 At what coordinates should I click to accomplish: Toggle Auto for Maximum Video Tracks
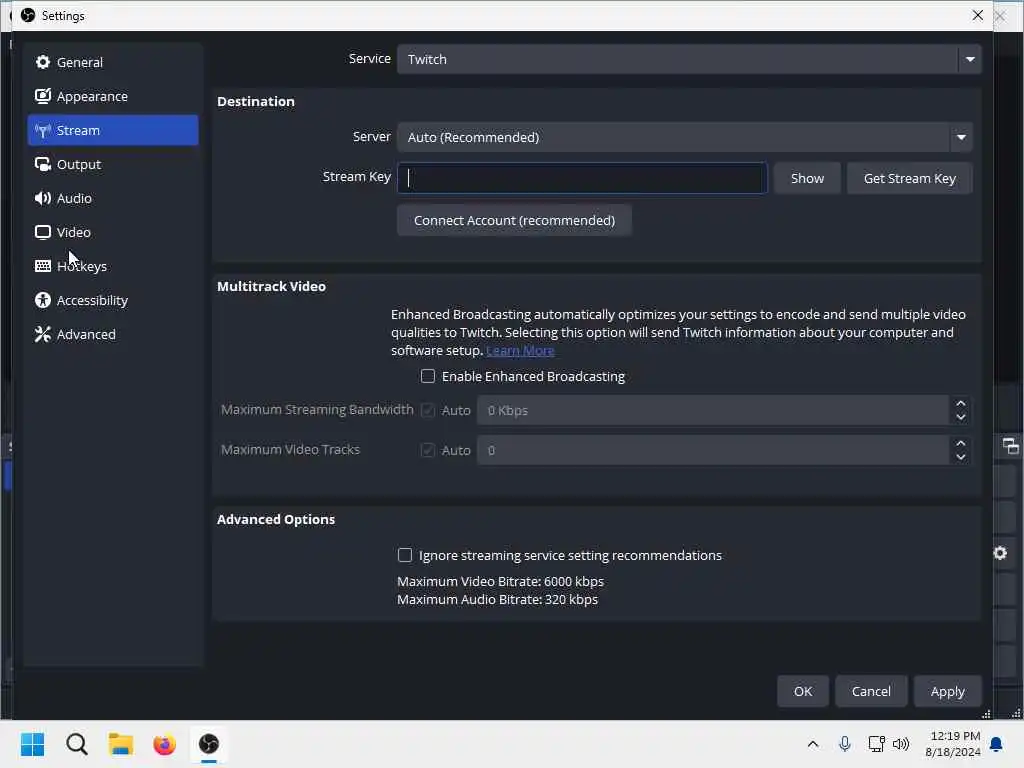(x=428, y=450)
